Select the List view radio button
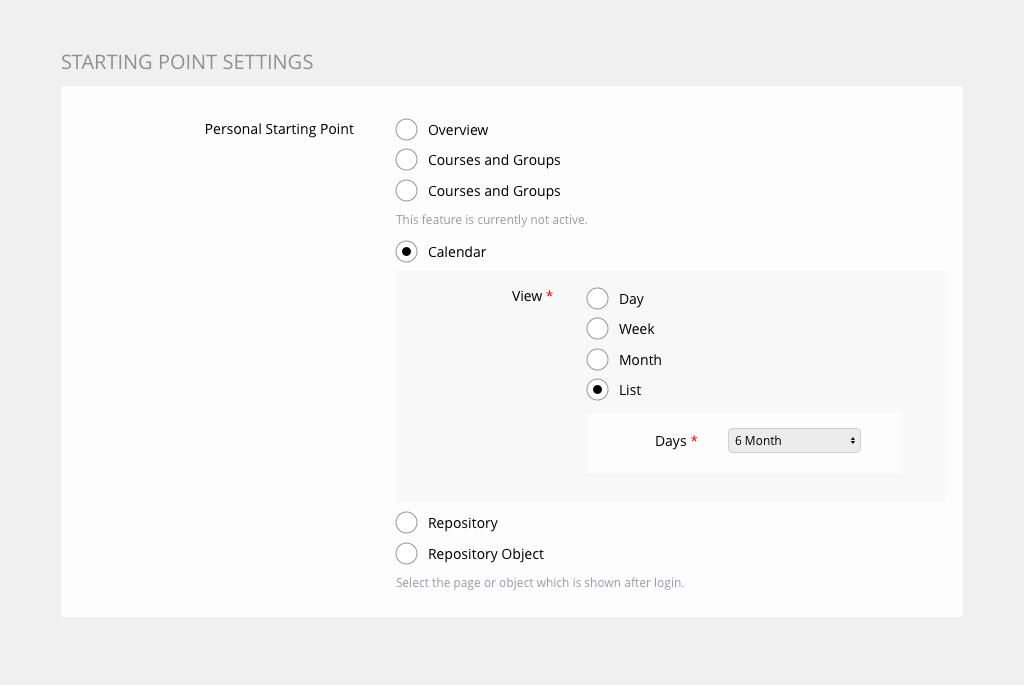Viewport: 1024px width, 685px height. click(x=597, y=390)
